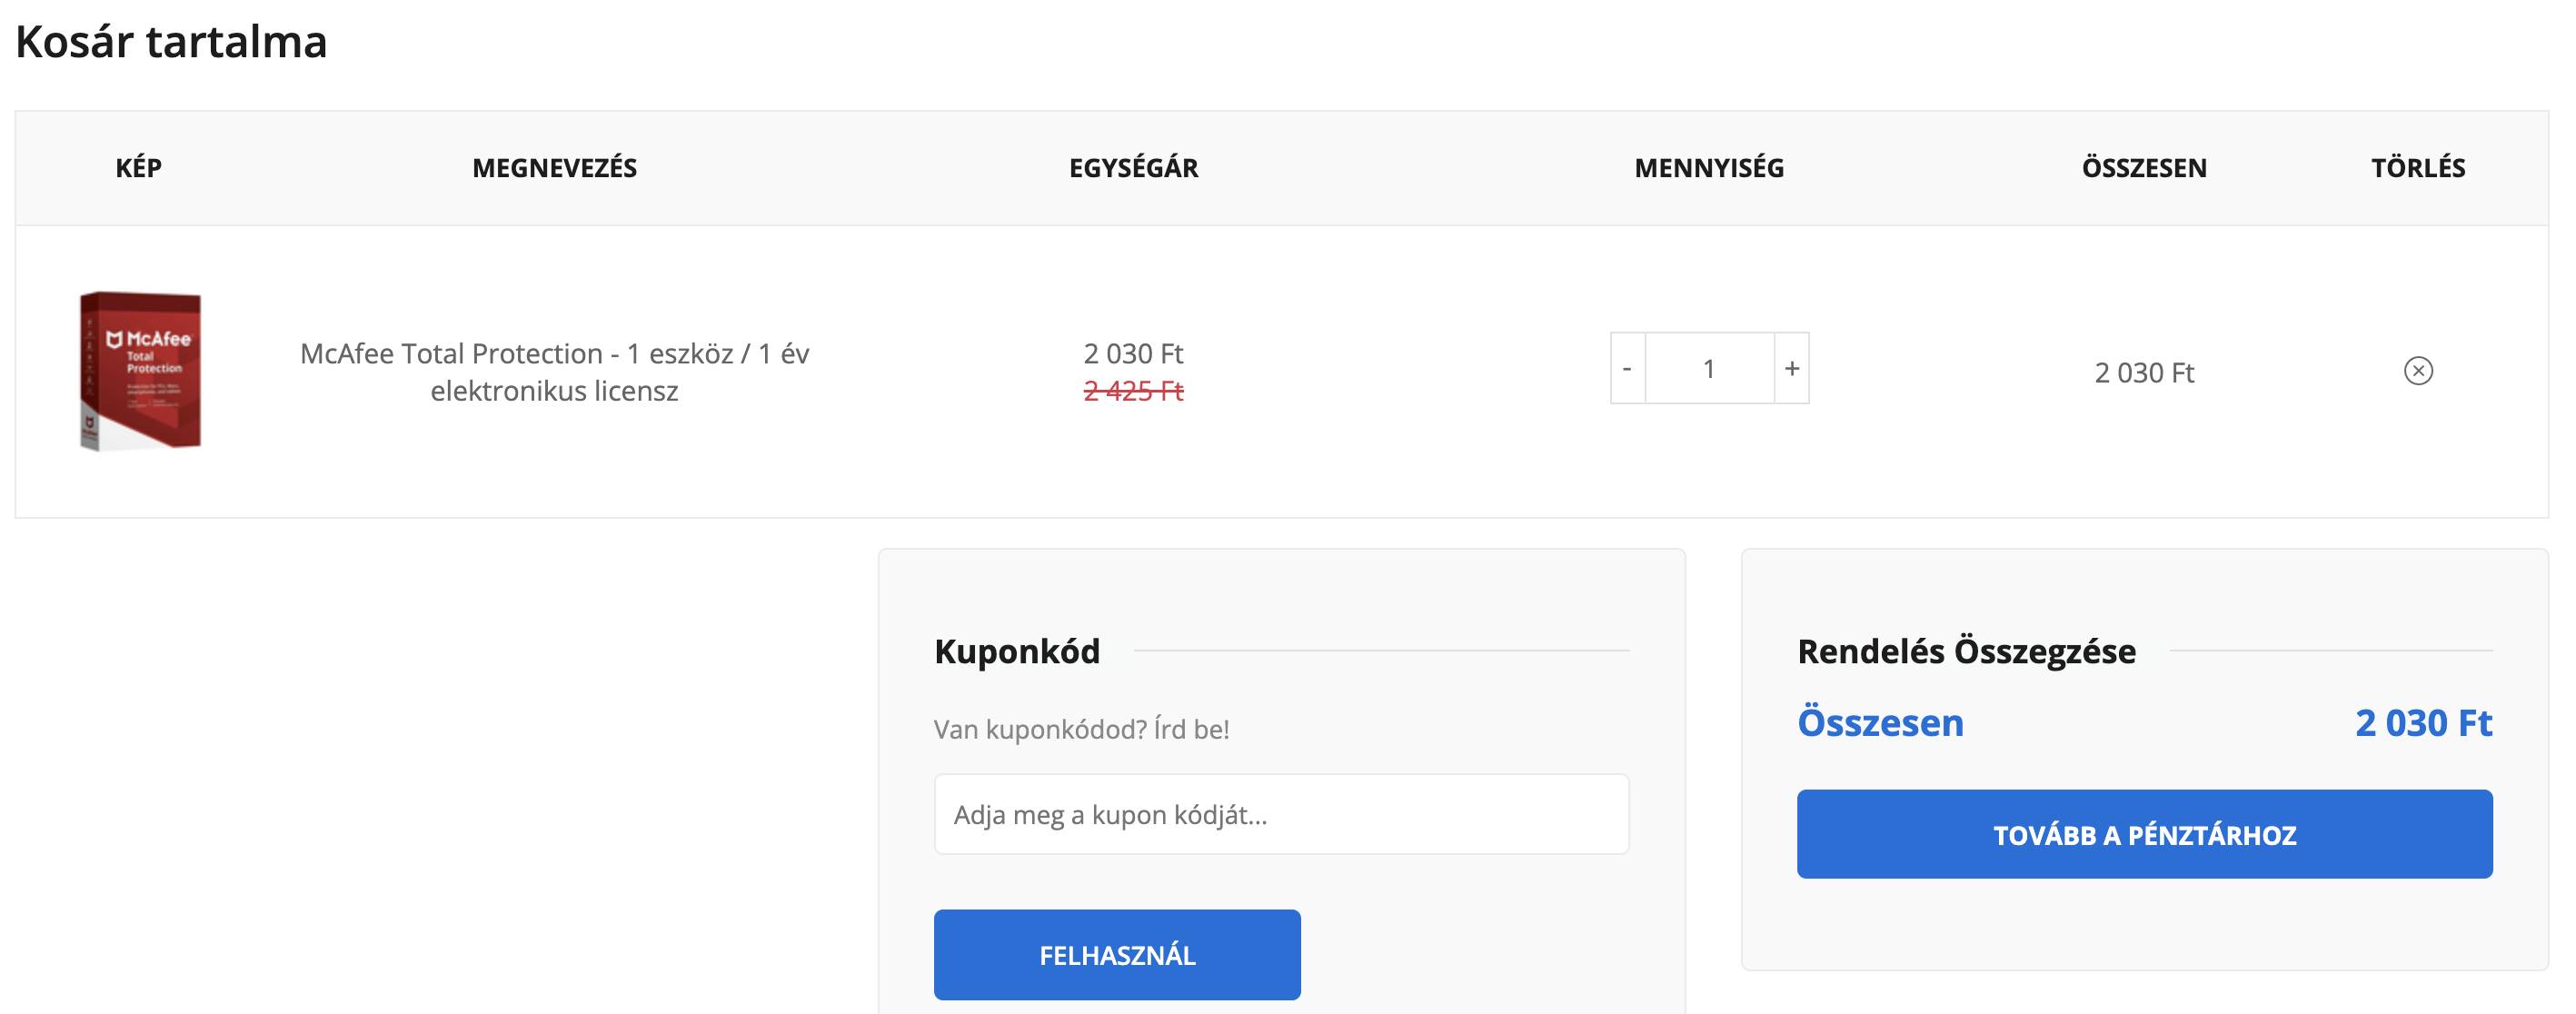Apply coupon with the FELHASZNÁL button
The height and width of the screenshot is (1014, 2576).
1117,955
